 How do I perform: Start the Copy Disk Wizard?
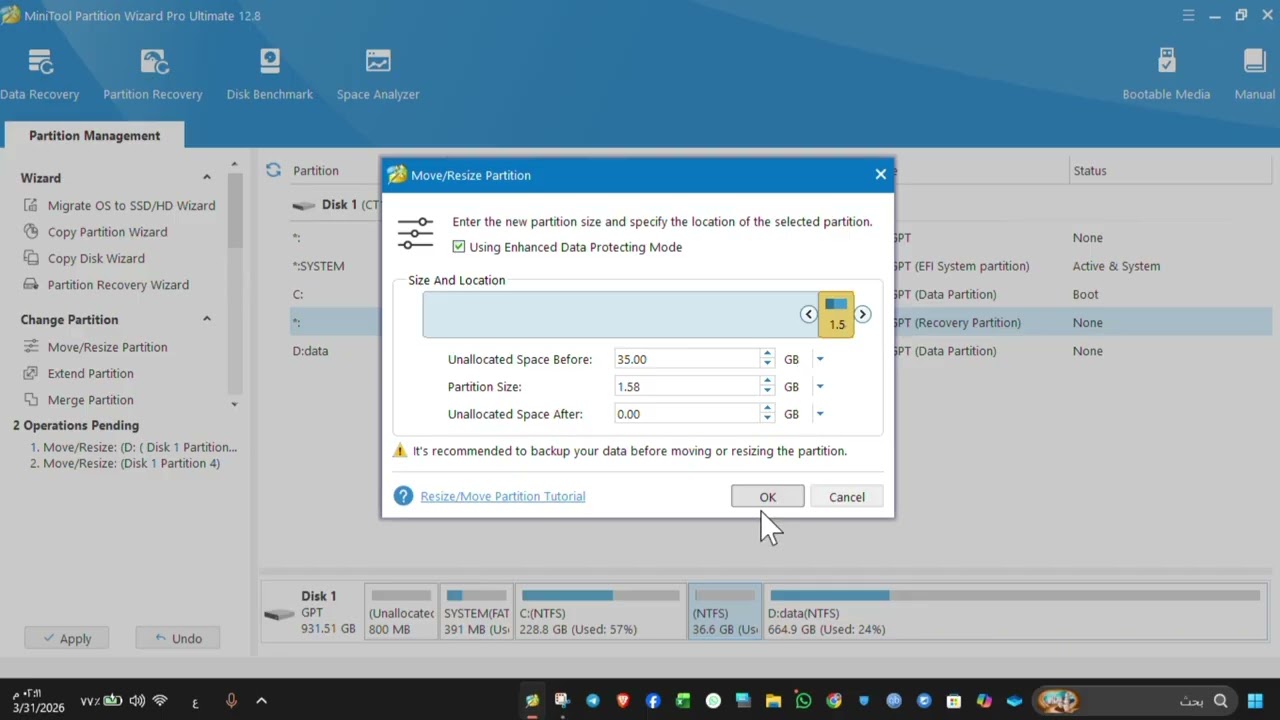point(84,258)
